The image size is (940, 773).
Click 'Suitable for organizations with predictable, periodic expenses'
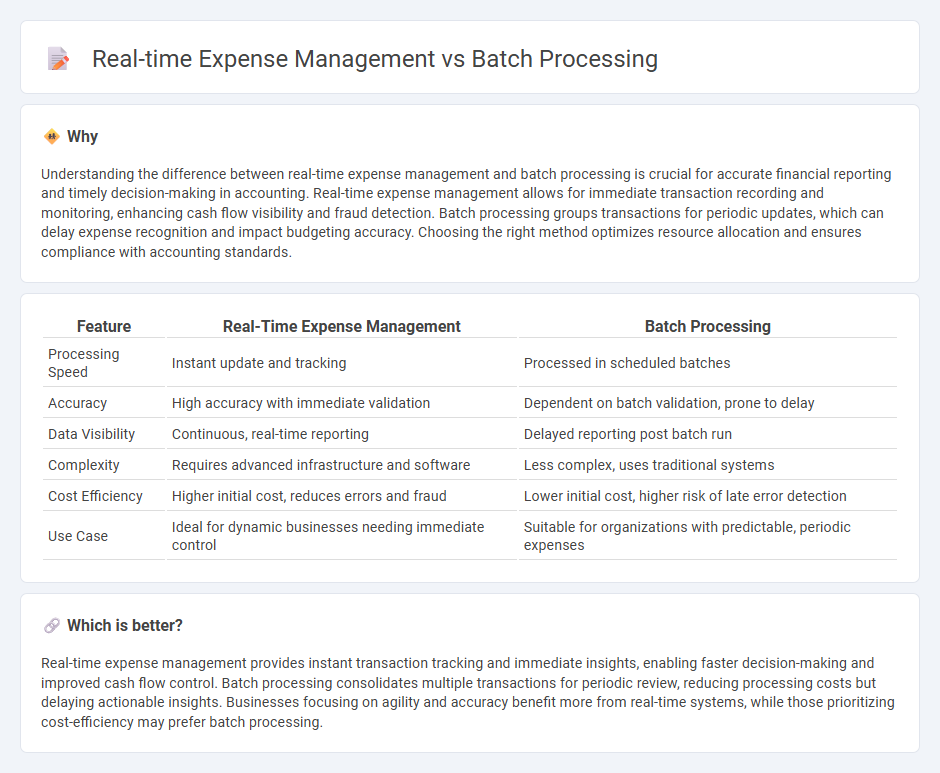[x=687, y=536]
